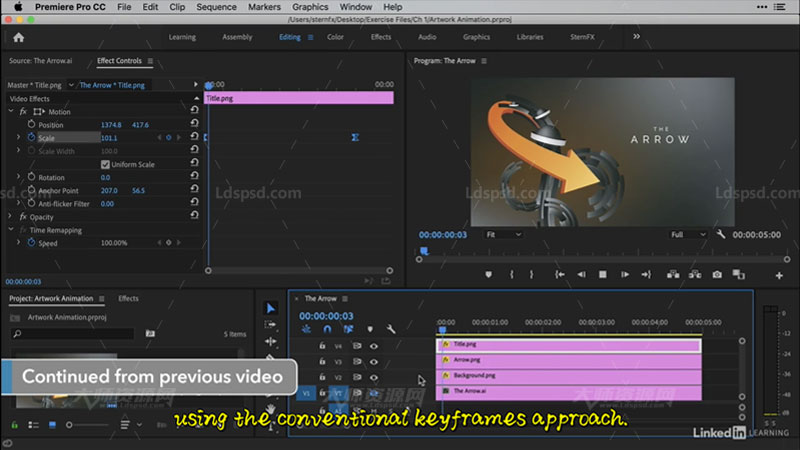
Task: Show more workspaces overflow chevrons
Action: point(636,36)
